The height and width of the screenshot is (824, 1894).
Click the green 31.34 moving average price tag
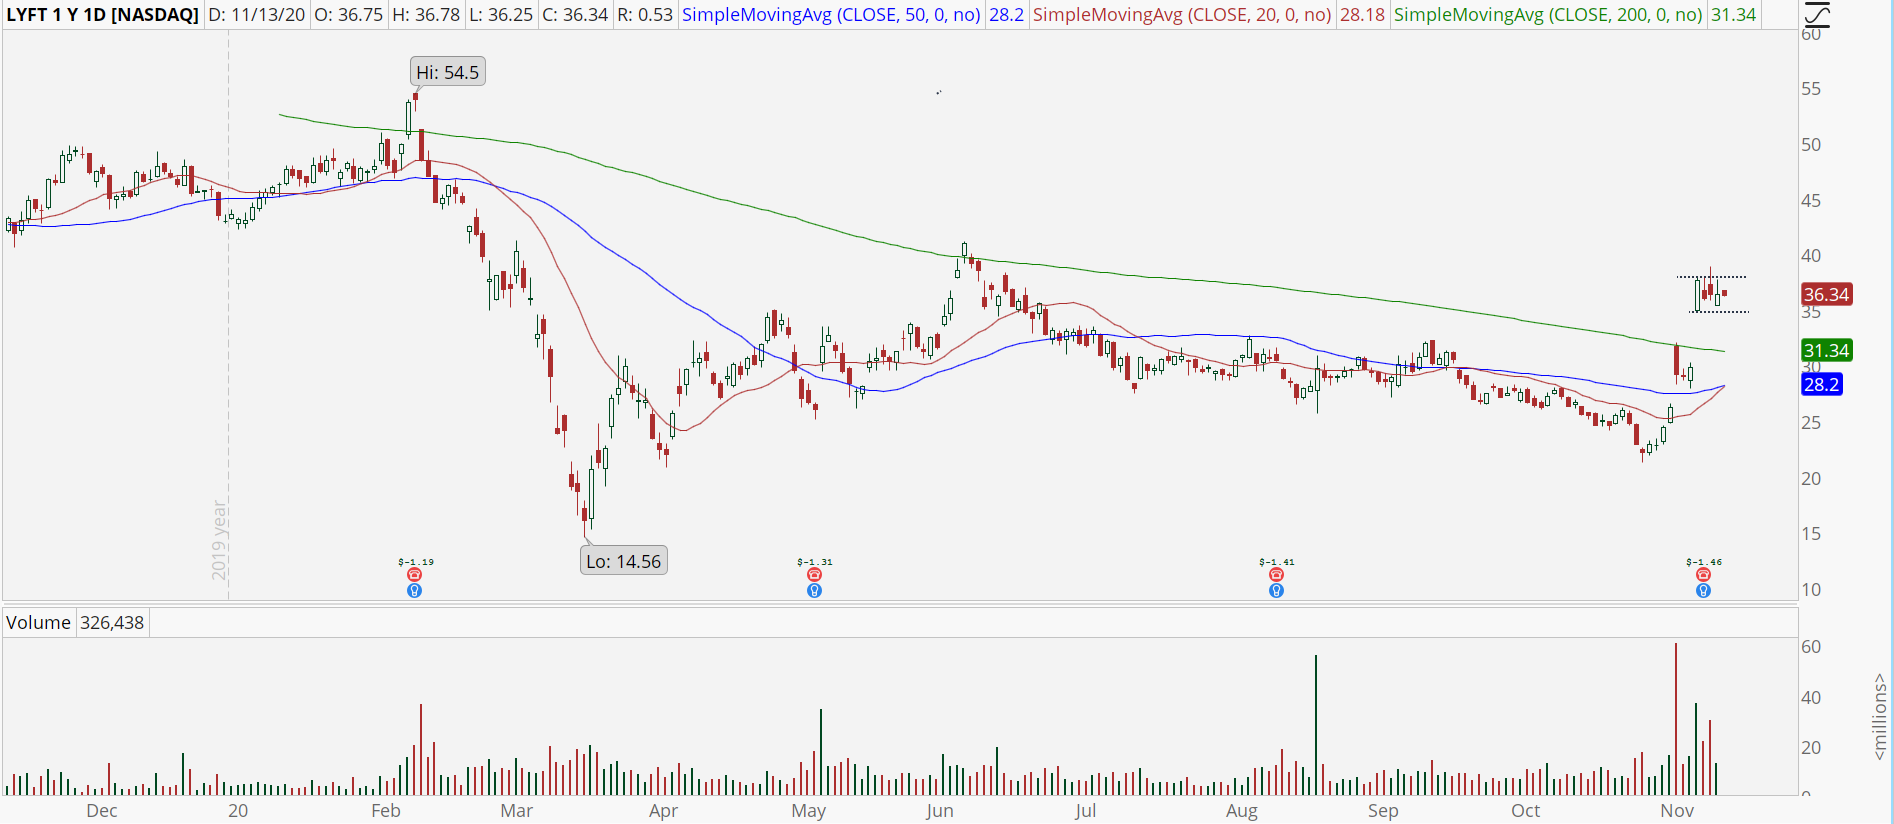pos(1826,350)
